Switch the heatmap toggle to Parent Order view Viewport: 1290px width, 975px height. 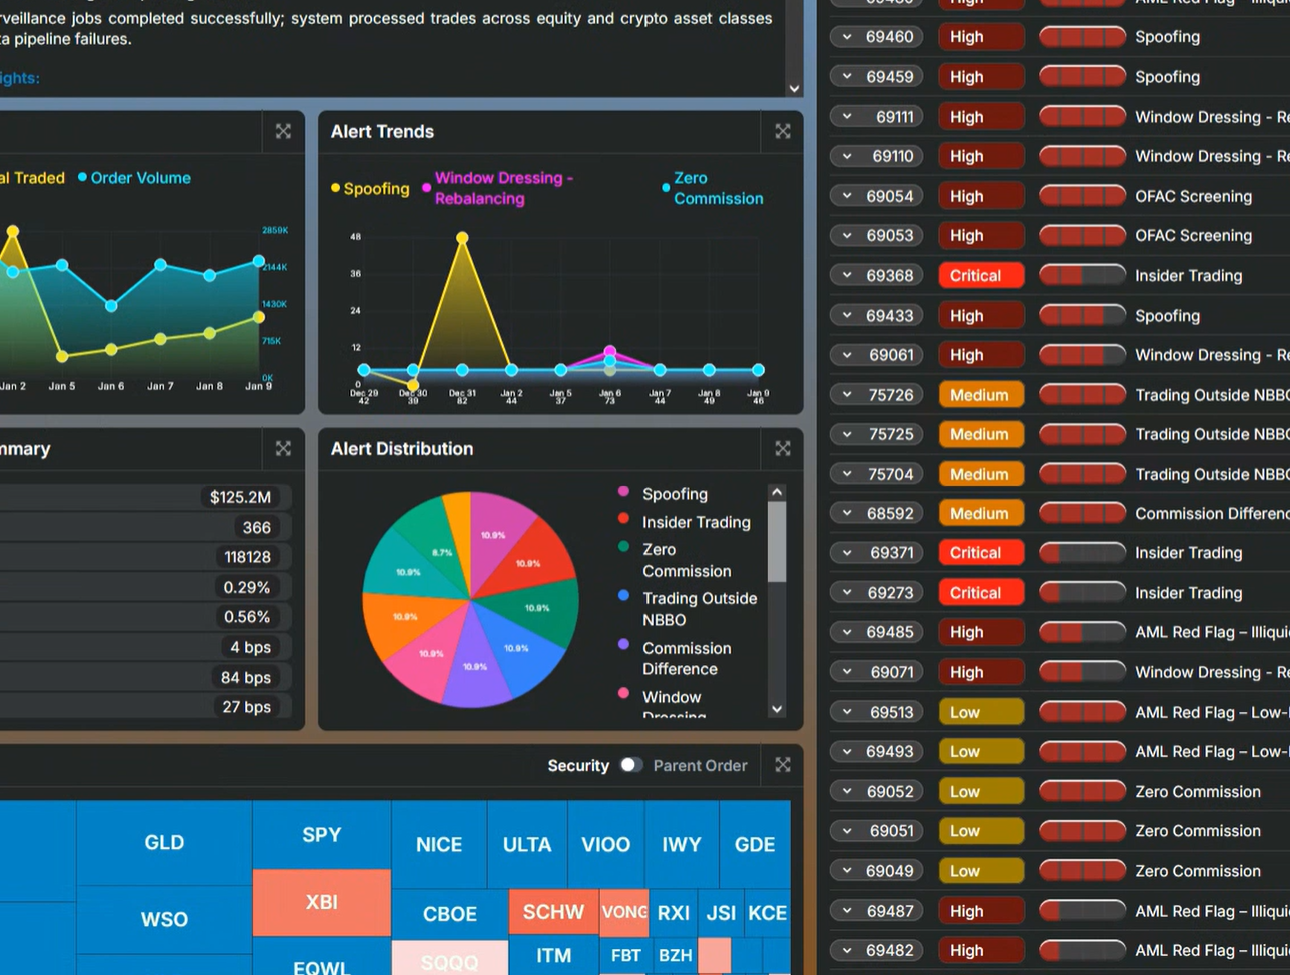[631, 765]
